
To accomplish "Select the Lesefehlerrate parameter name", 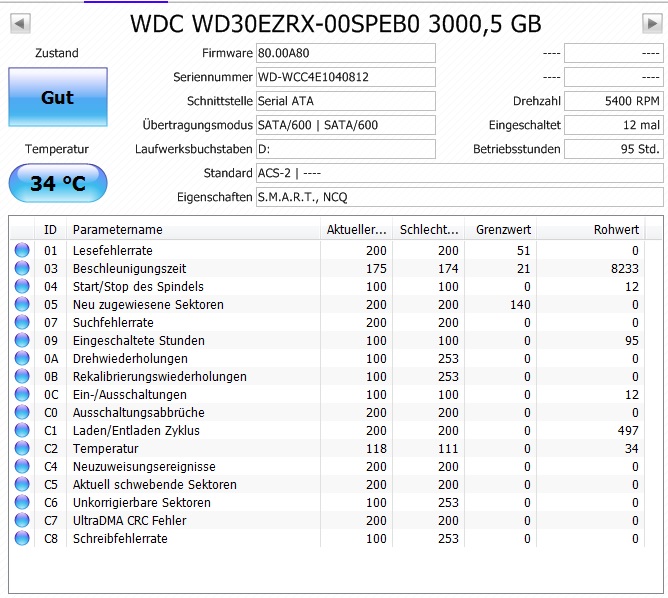I will [x=112, y=250].
